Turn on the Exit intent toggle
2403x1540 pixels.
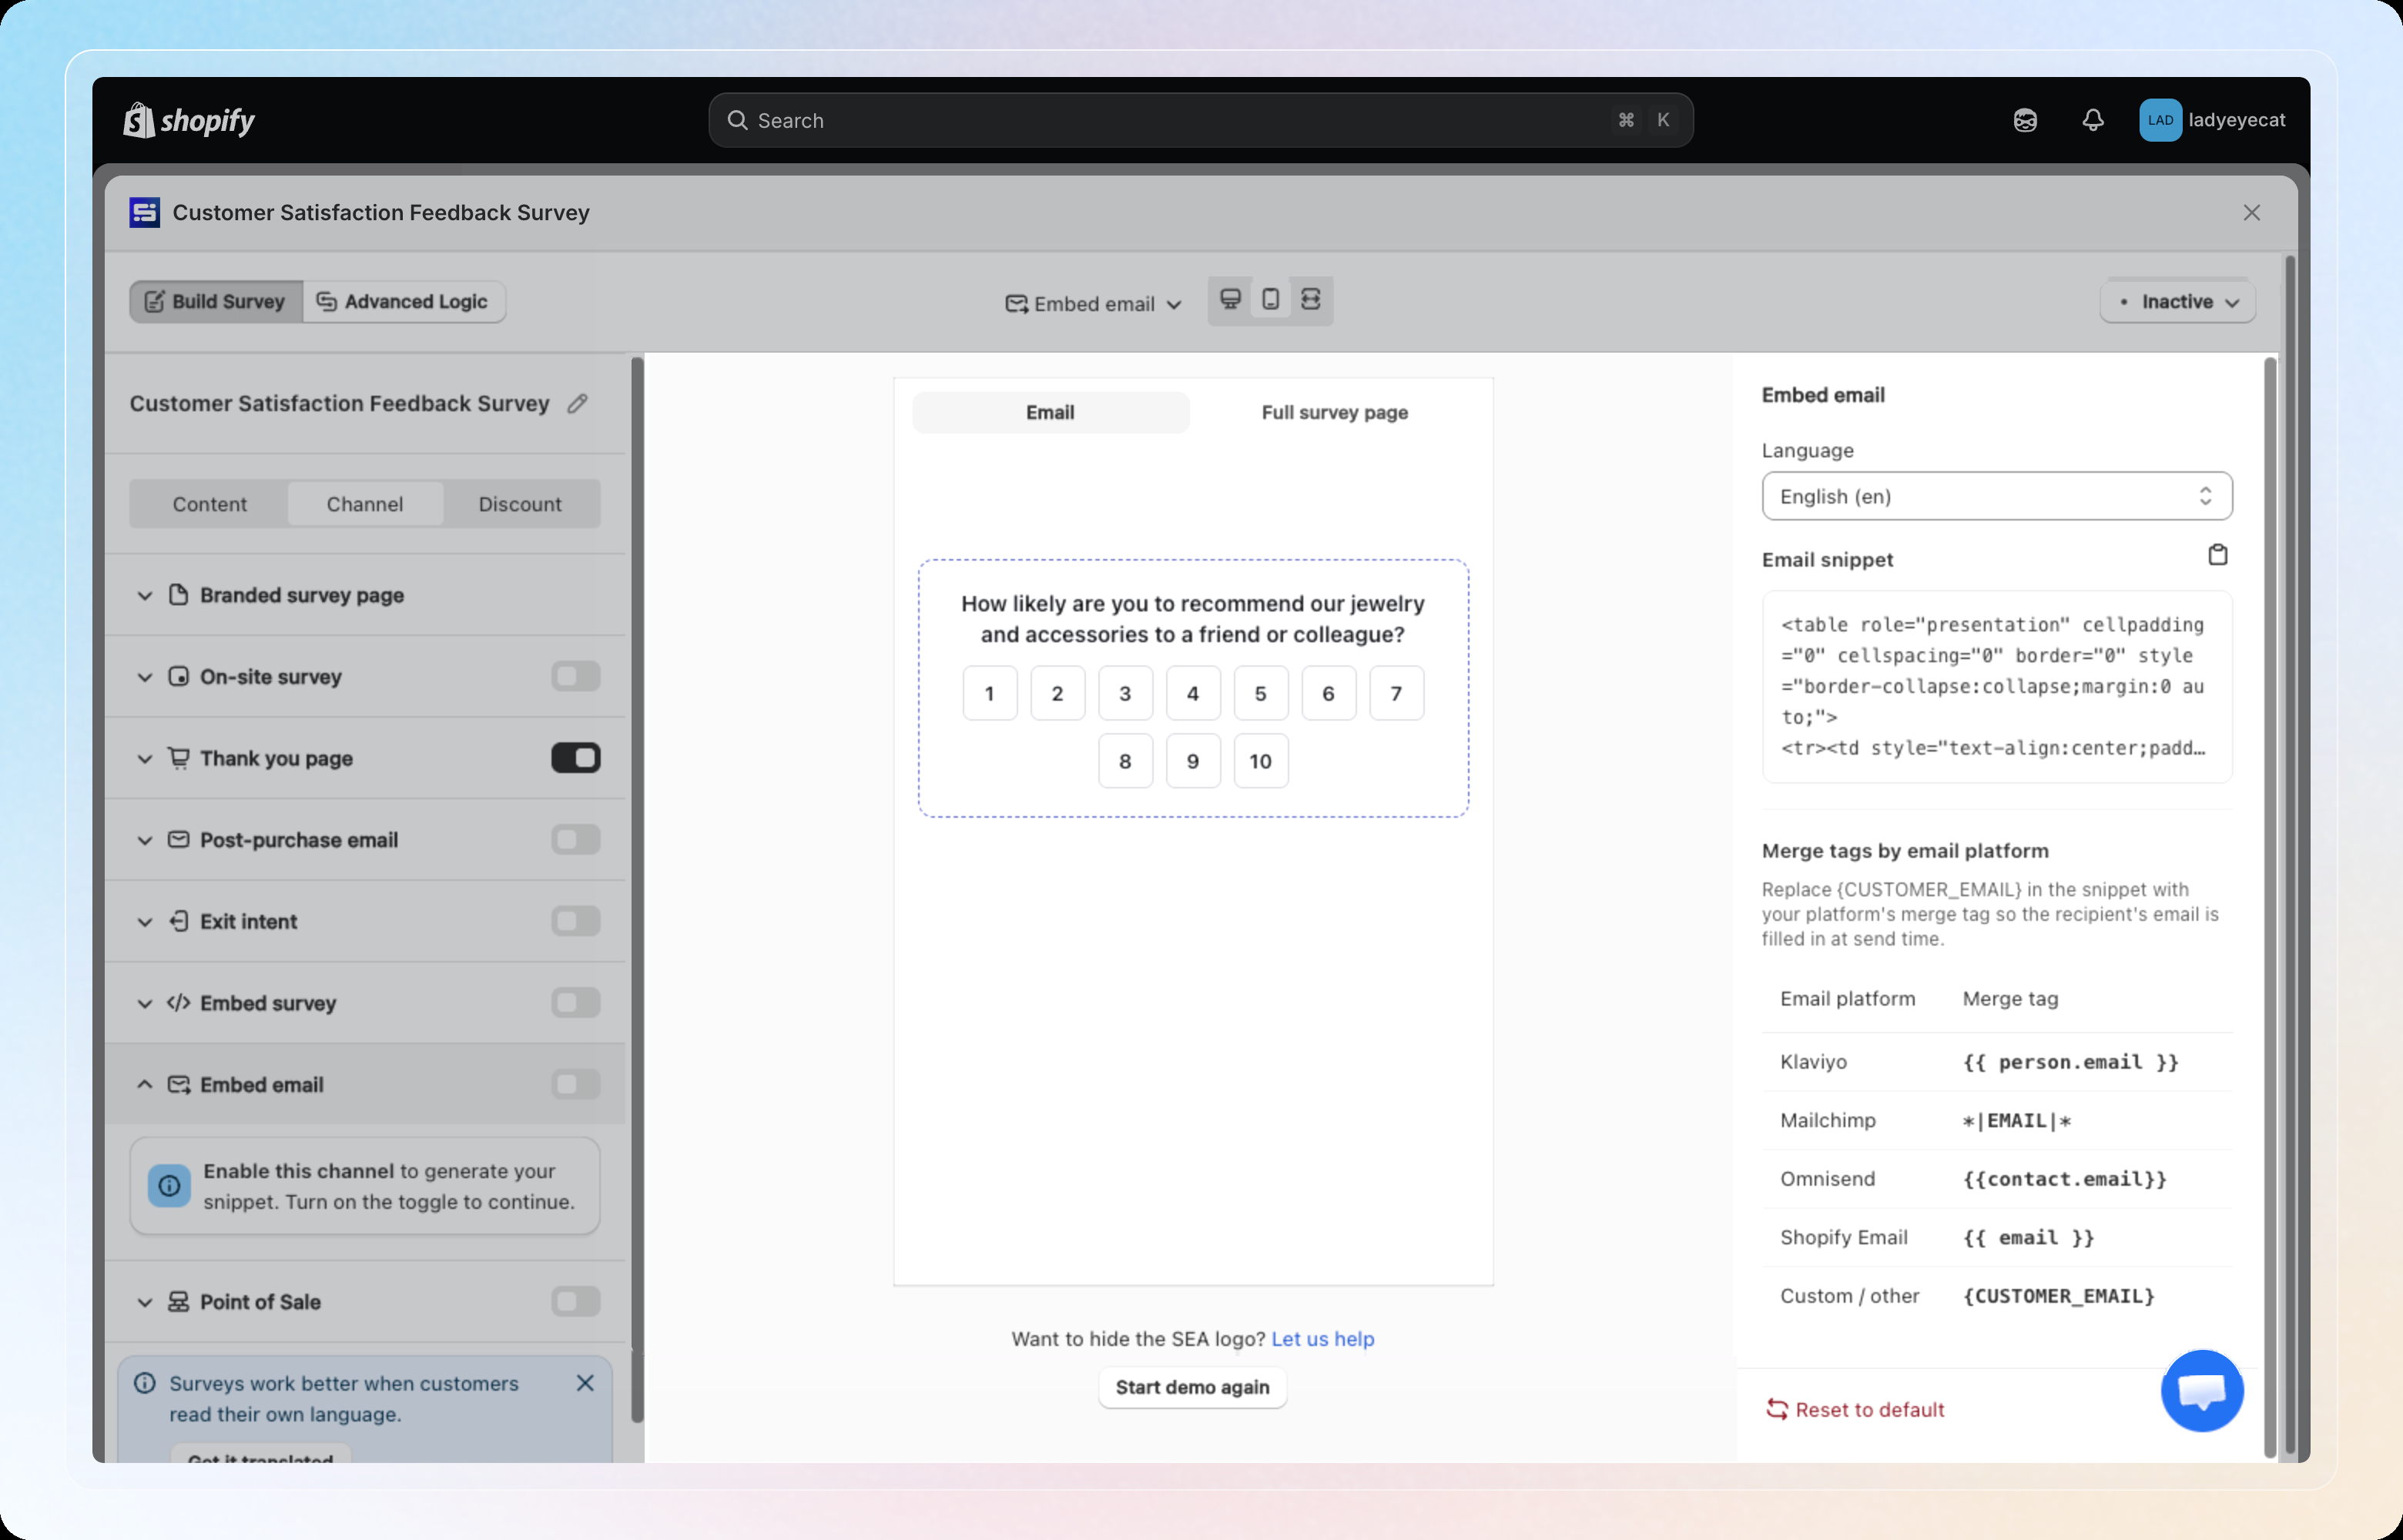point(575,921)
